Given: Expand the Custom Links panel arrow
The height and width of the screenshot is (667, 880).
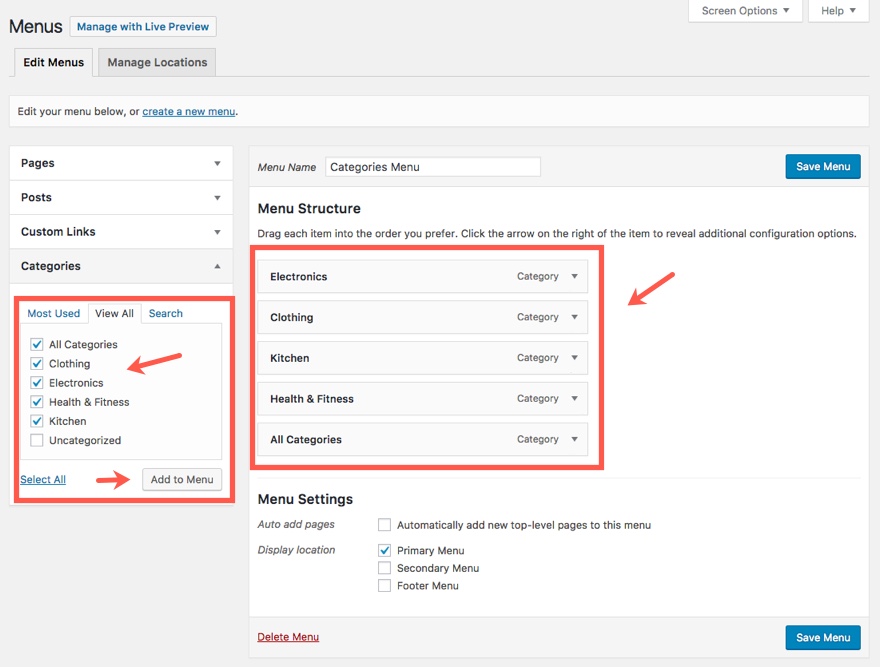Looking at the screenshot, I should [217, 232].
